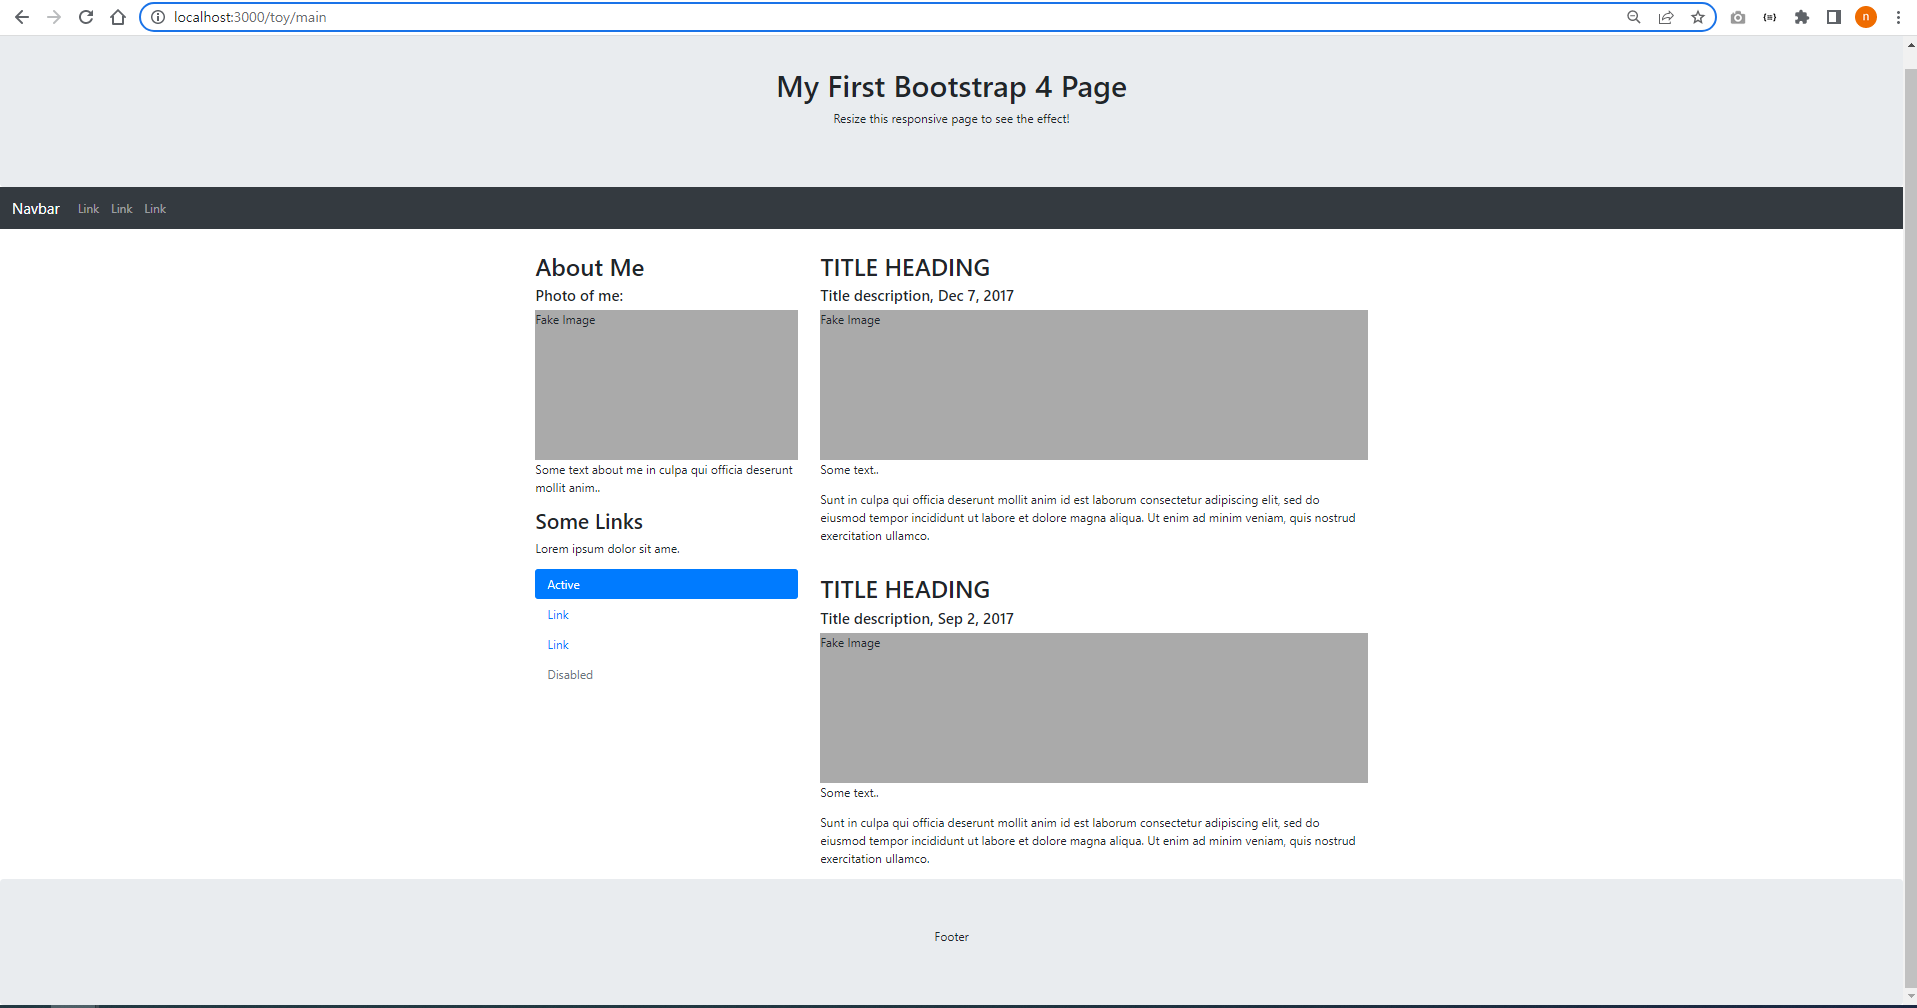Image resolution: width=1917 pixels, height=1008 pixels.
Task: Select the third Link in the navbar
Action: pyautogui.click(x=155, y=209)
